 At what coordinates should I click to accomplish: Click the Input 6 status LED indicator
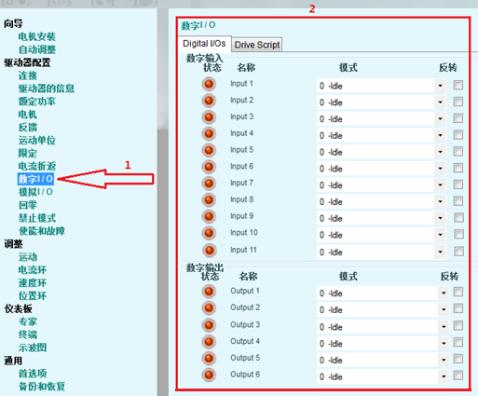[x=209, y=167]
